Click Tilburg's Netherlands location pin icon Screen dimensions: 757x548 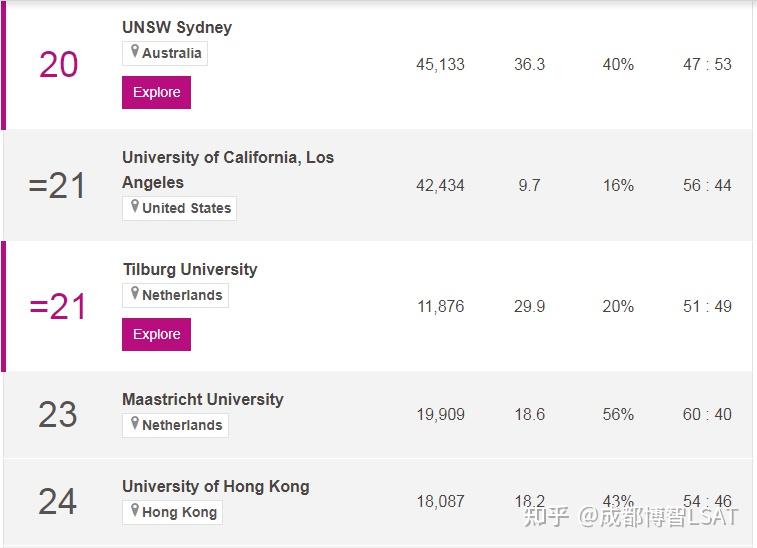pos(134,294)
